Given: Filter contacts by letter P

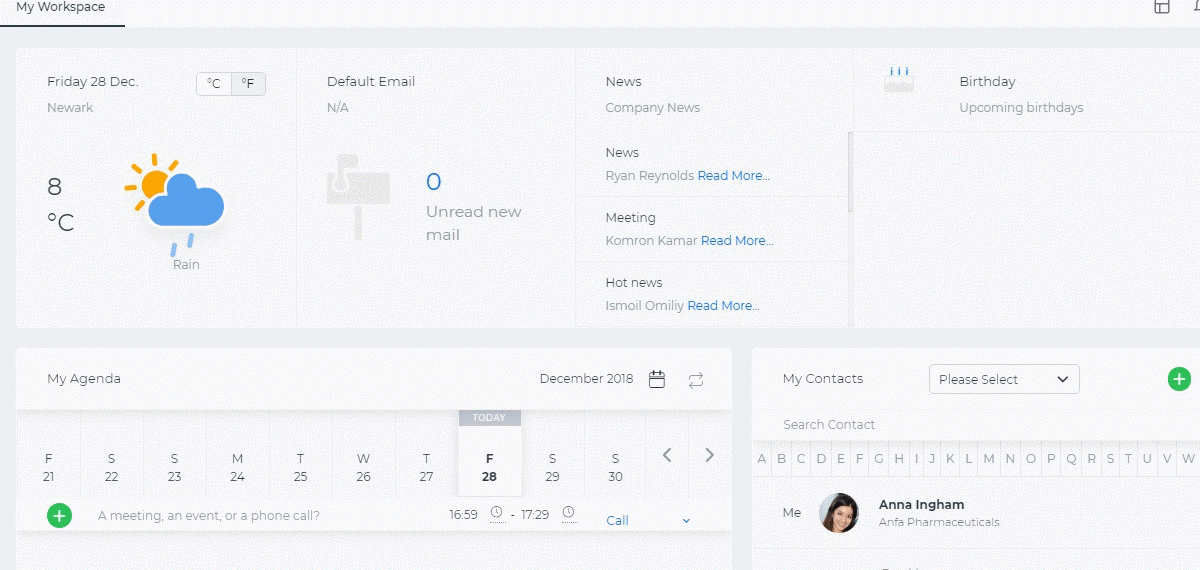Looking at the screenshot, I should click(1051, 459).
